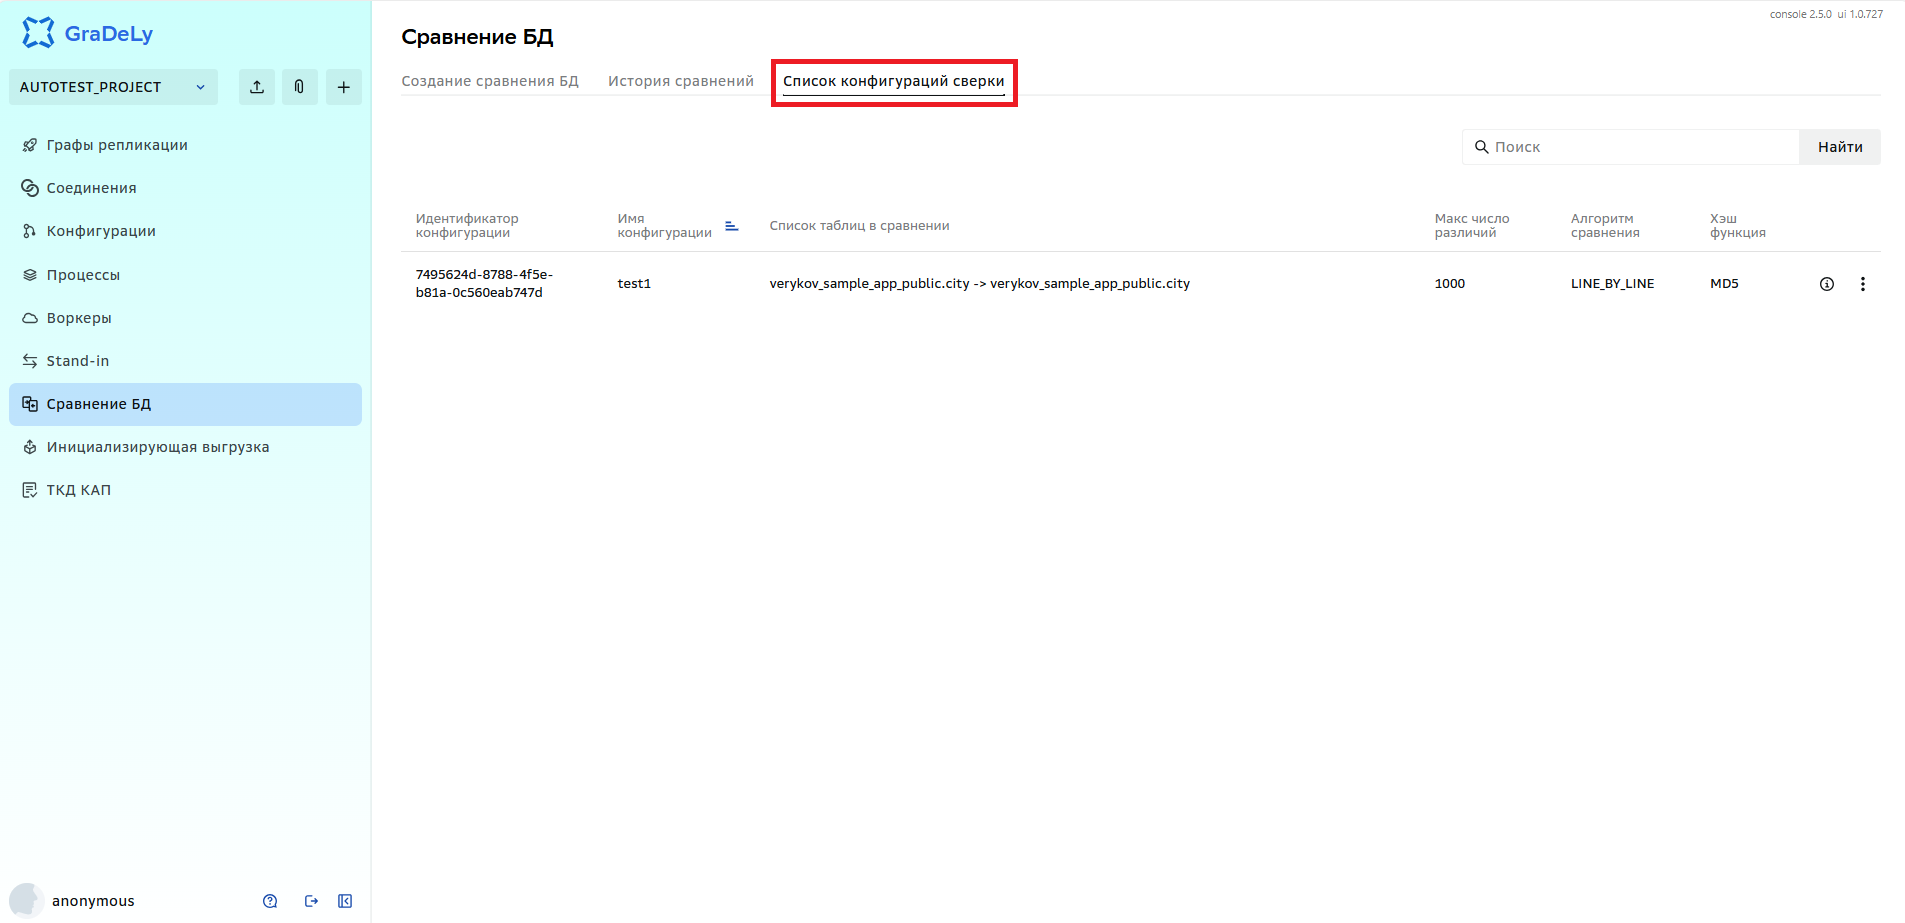Select Список конфигураций сверки tab
This screenshot has height=923, width=1905.
coord(894,81)
